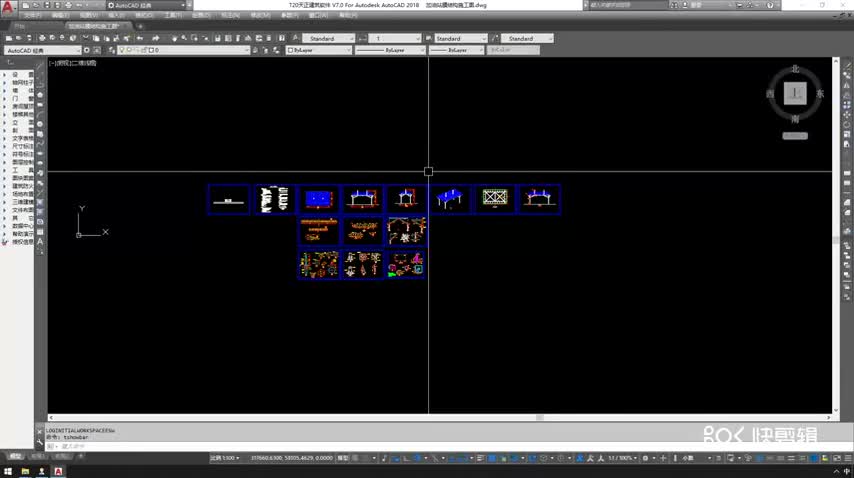Viewport: 854px width, 478px height.
Task: Select the Zoom Window tool
Action: [x=194, y=39]
